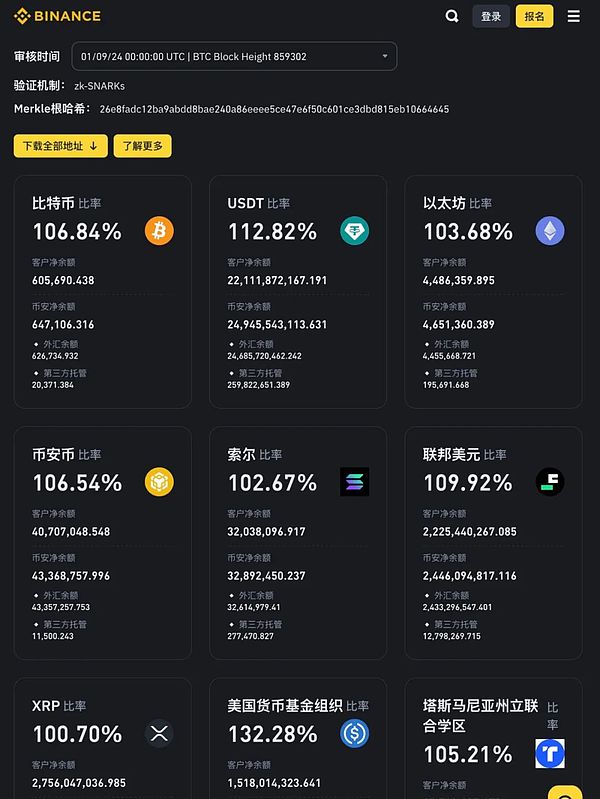Click the yellow 报名 sign-up button
This screenshot has height=799, width=600.
(x=534, y=16)
